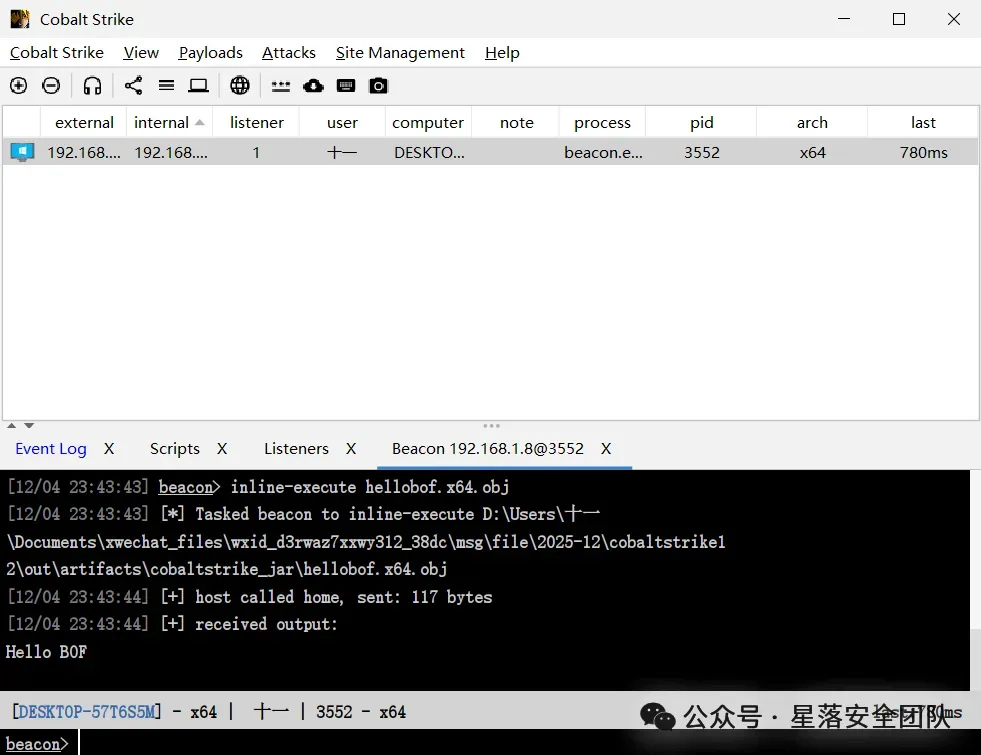The width and height of the screenshot is (981, 755).
Task: Select the beacon session row for DESKTOP
Action: (x=490, y=152)
